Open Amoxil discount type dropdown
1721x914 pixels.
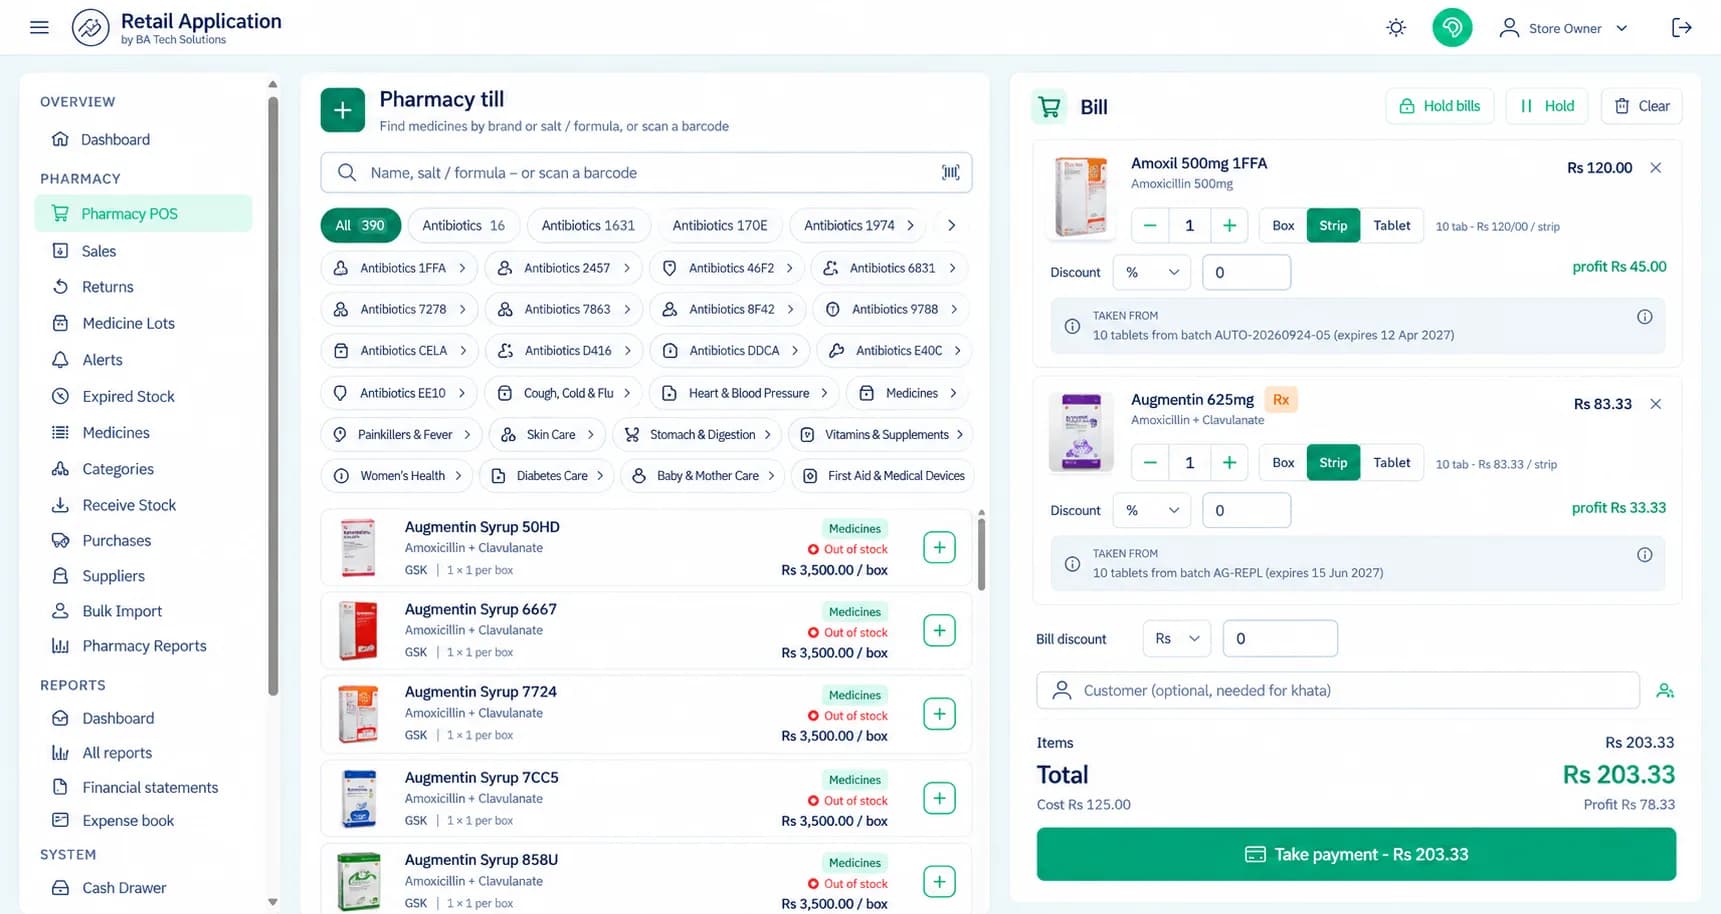[x=1152, y=272]
